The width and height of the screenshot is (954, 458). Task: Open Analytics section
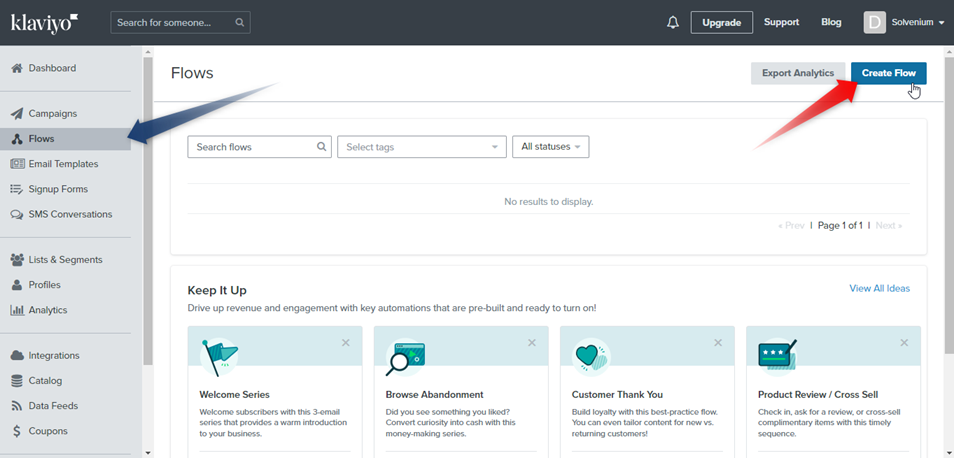[48, 310]
